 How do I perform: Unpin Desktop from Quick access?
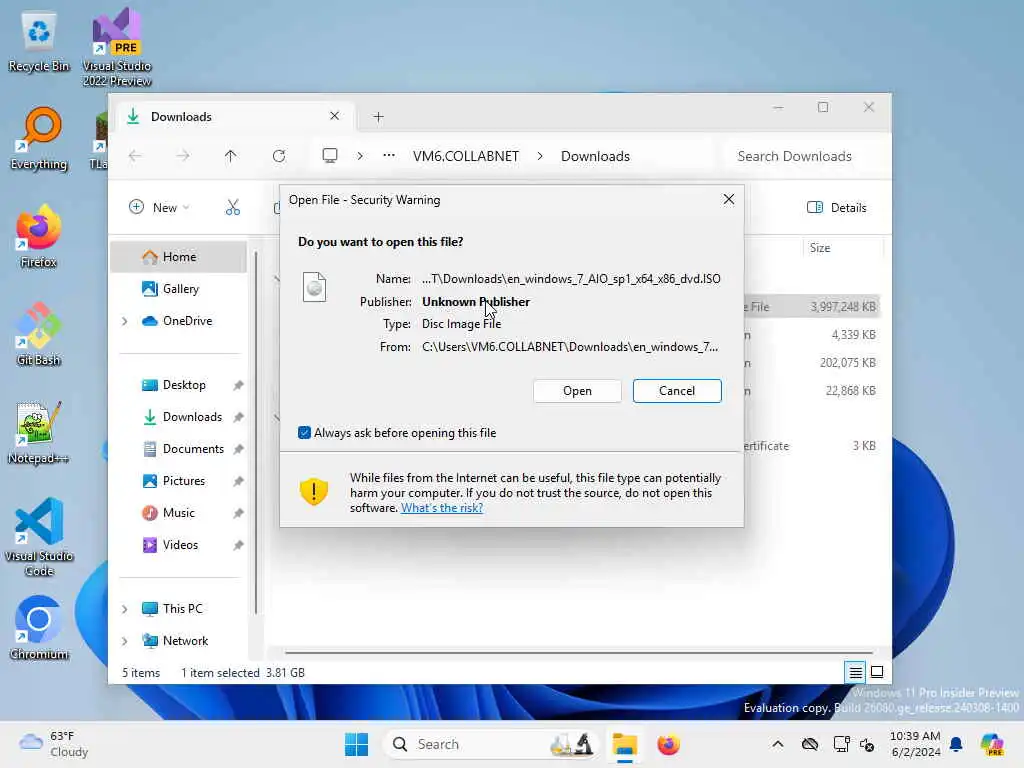pyautogui.click(x=238, y=385)
